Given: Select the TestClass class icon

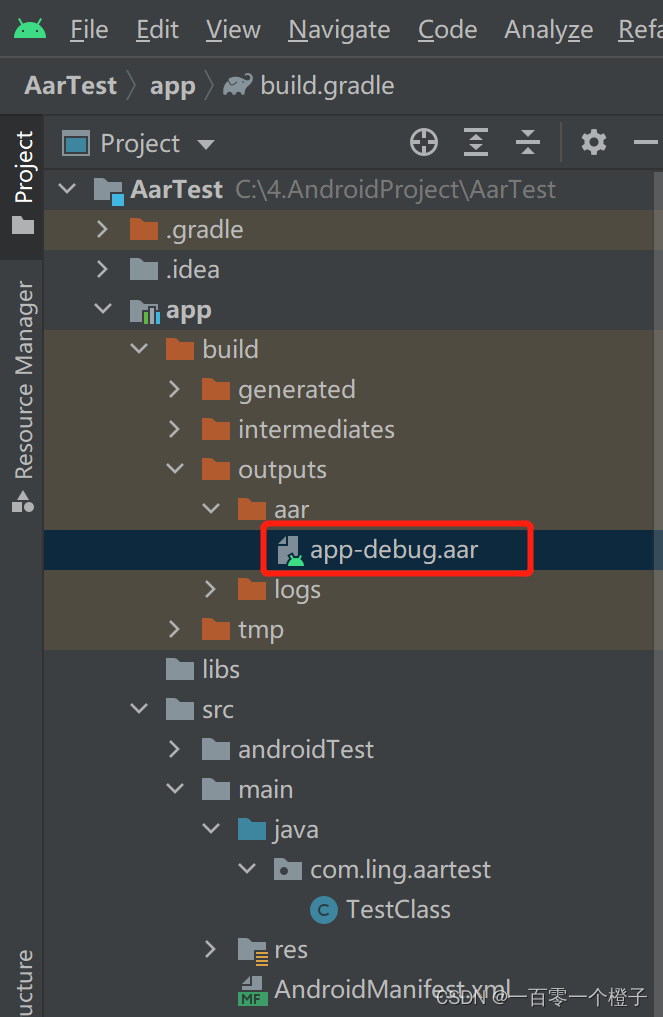Looking at the screenshot, I should (323, 910).
